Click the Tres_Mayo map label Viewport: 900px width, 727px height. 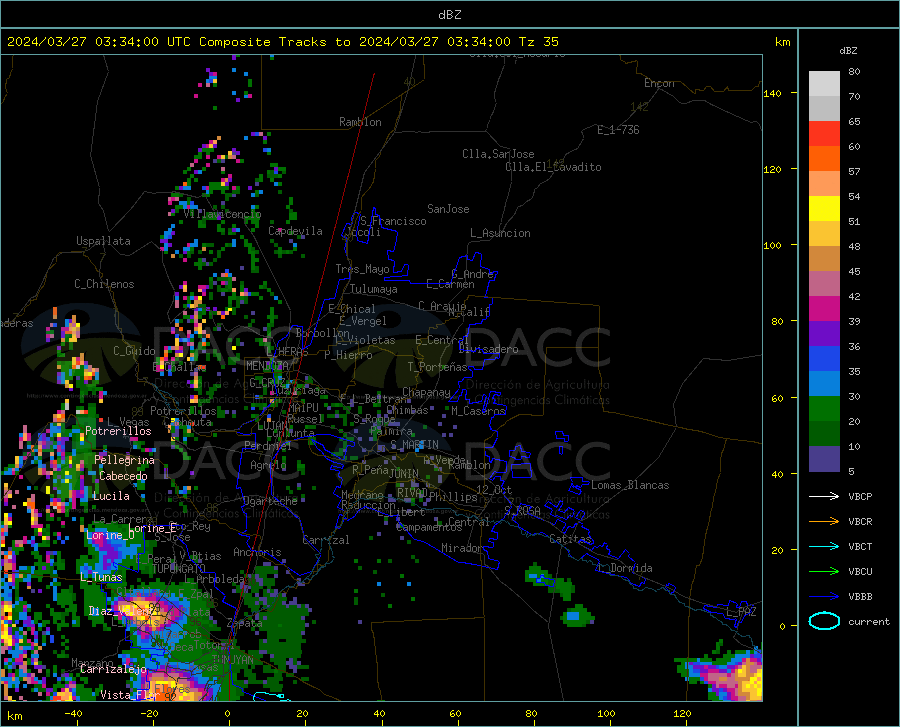click(362, 269)
